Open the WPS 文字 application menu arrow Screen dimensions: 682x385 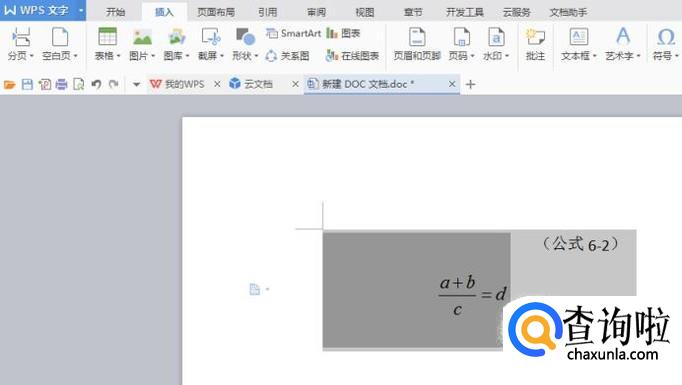(x=80, y=10)
